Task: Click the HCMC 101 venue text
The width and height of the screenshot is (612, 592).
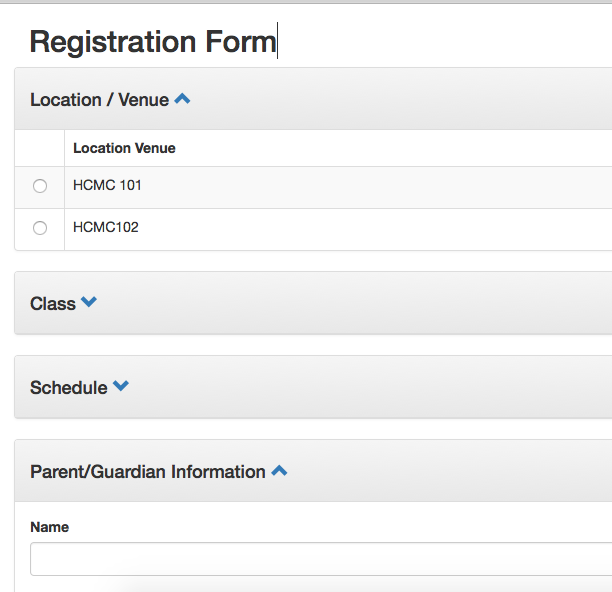Action: pos(107,185)
